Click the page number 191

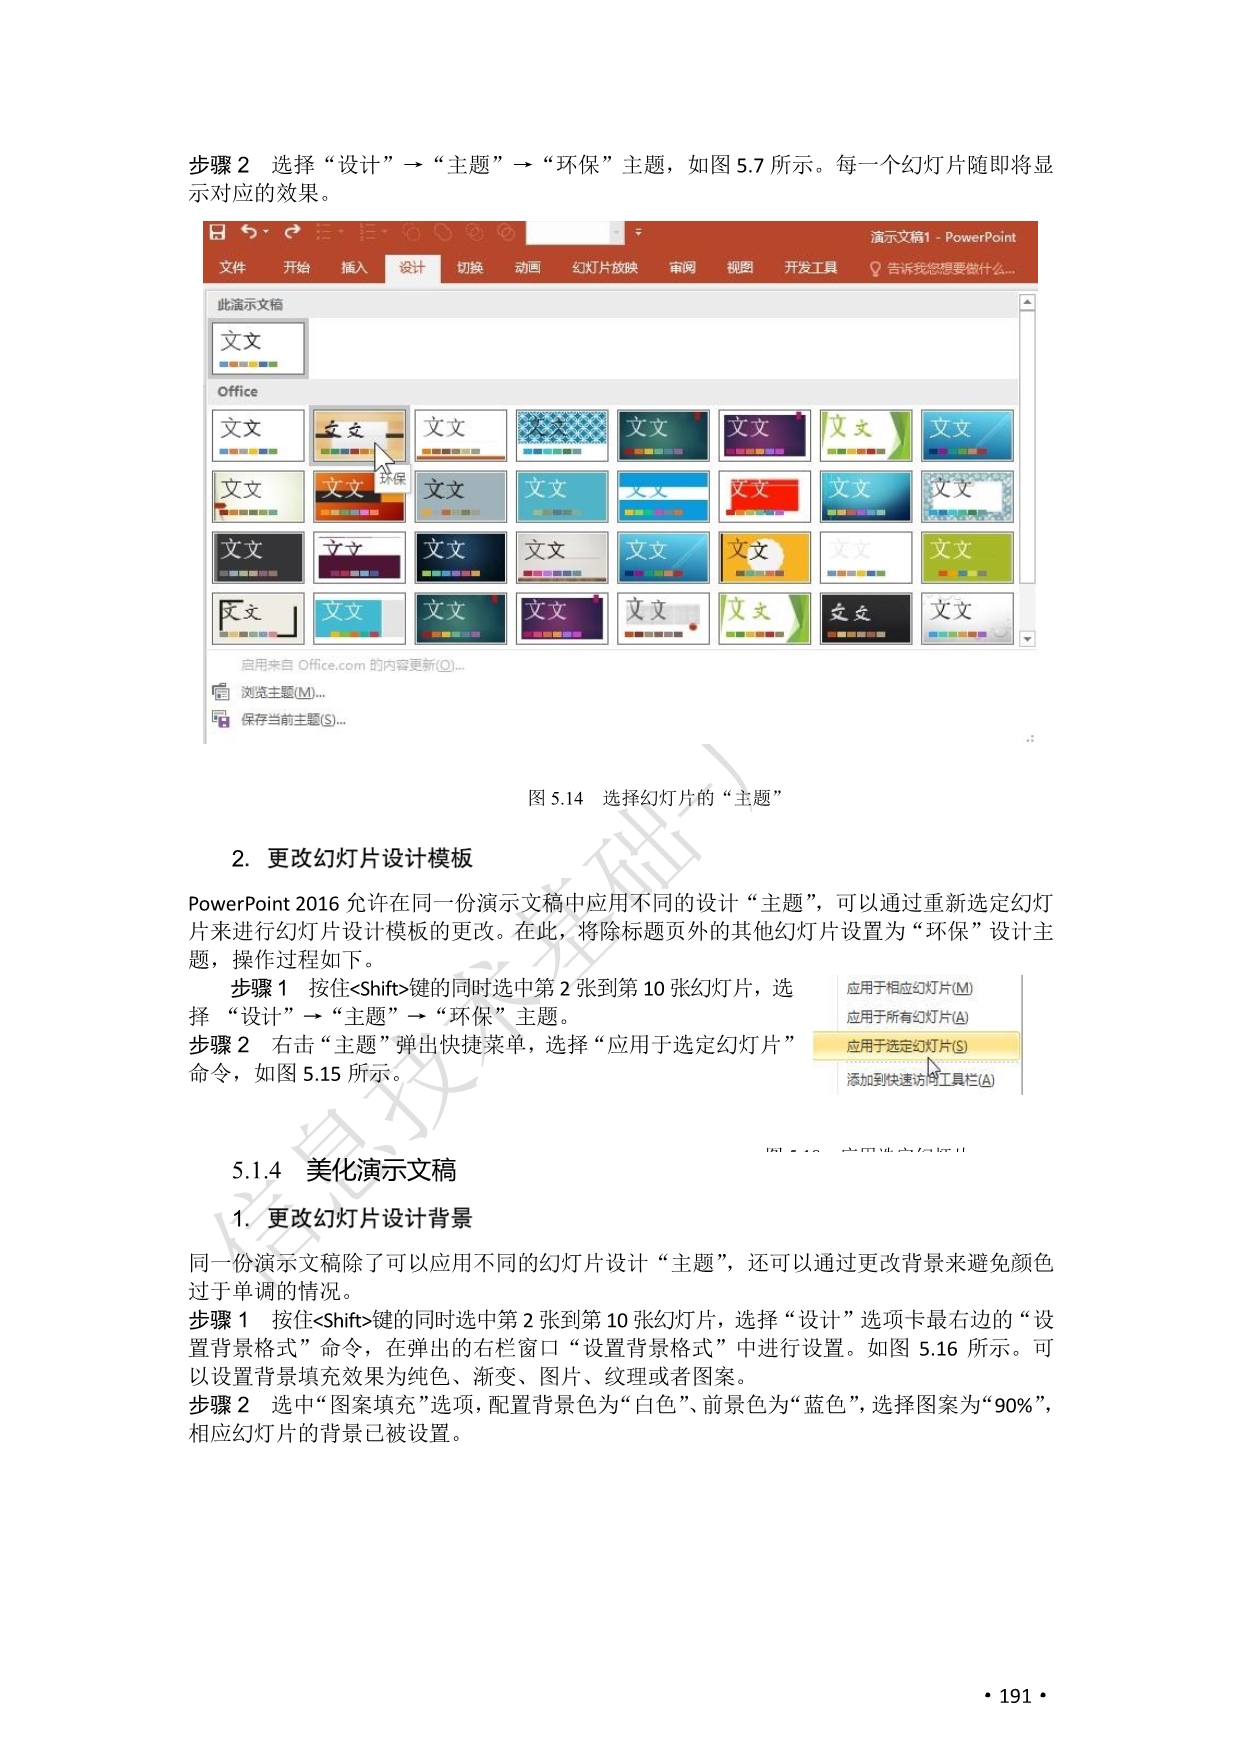[1015, 1696]
